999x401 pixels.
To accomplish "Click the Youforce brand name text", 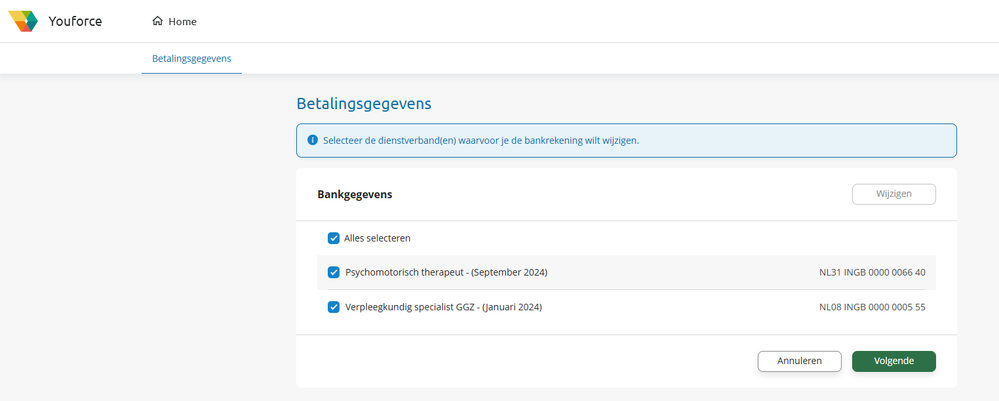I will [x=75, y=21].
